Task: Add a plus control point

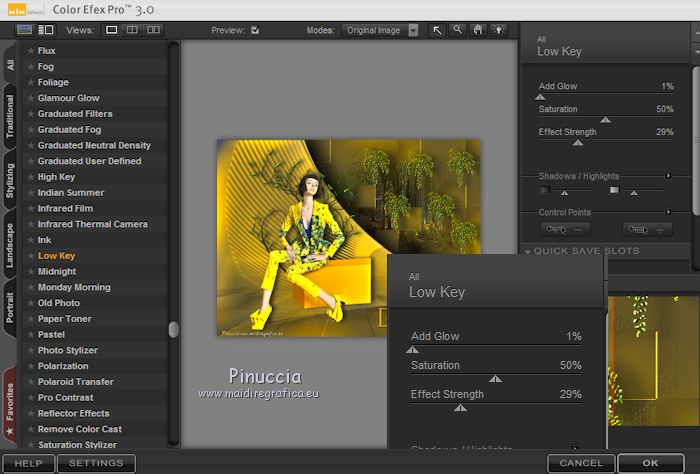Action: click(647, 229)
